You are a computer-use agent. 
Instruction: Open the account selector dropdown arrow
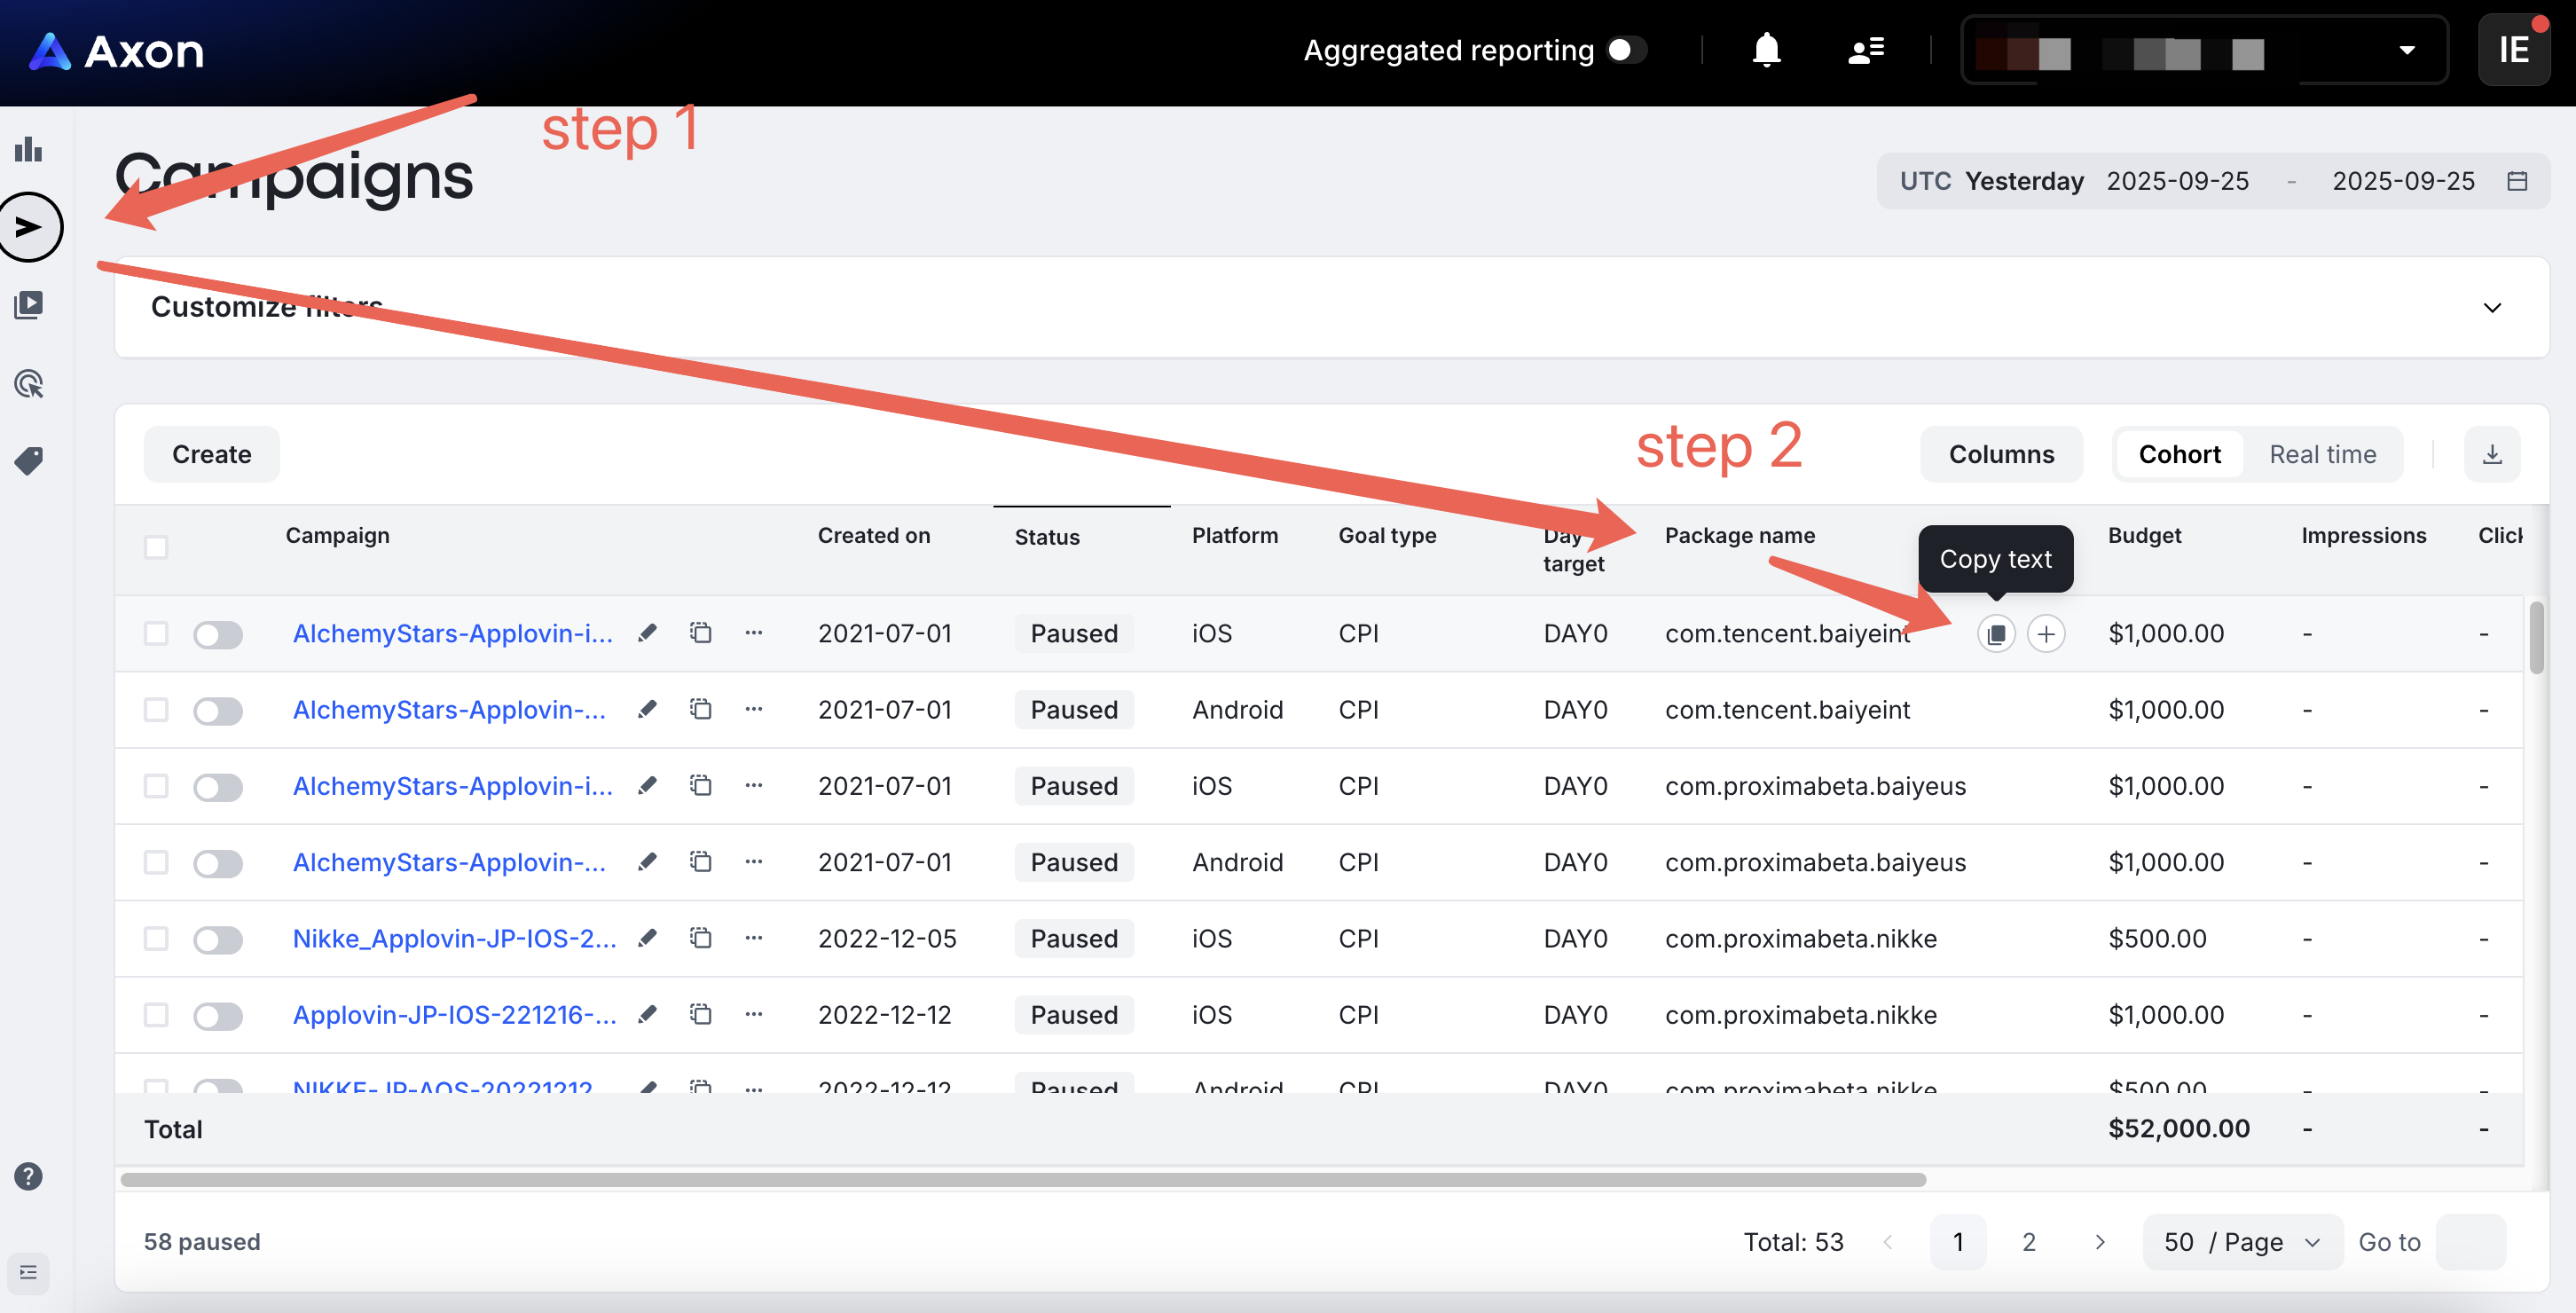tap(2407, 50)
